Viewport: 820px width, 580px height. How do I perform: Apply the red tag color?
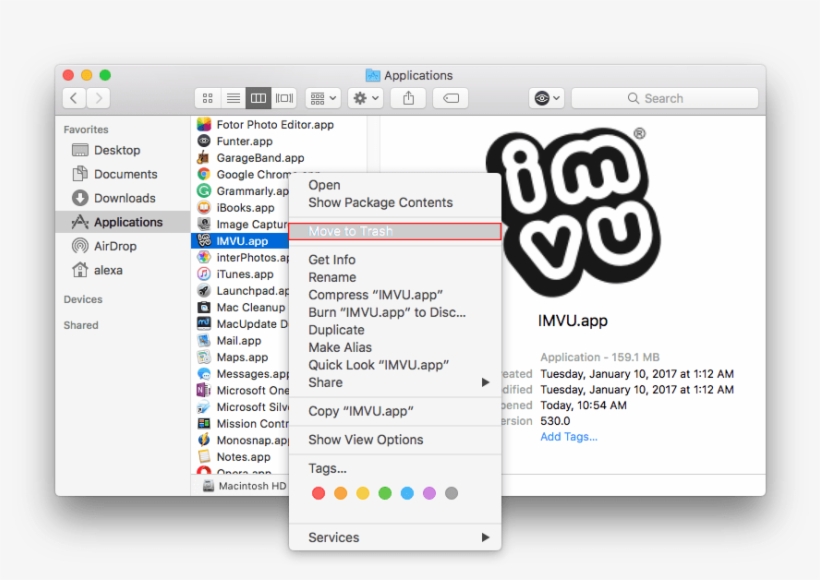coord(318,493)
